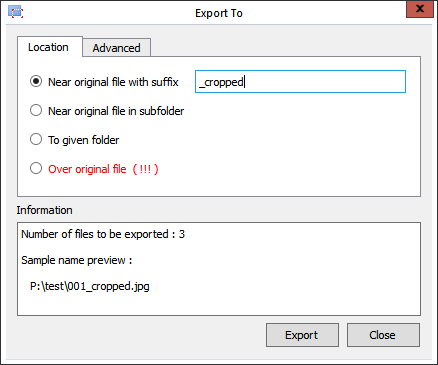Click the 'Number of files to be exported' line
The width and height of the screenshot is (438, 365).
pos(103,234)
